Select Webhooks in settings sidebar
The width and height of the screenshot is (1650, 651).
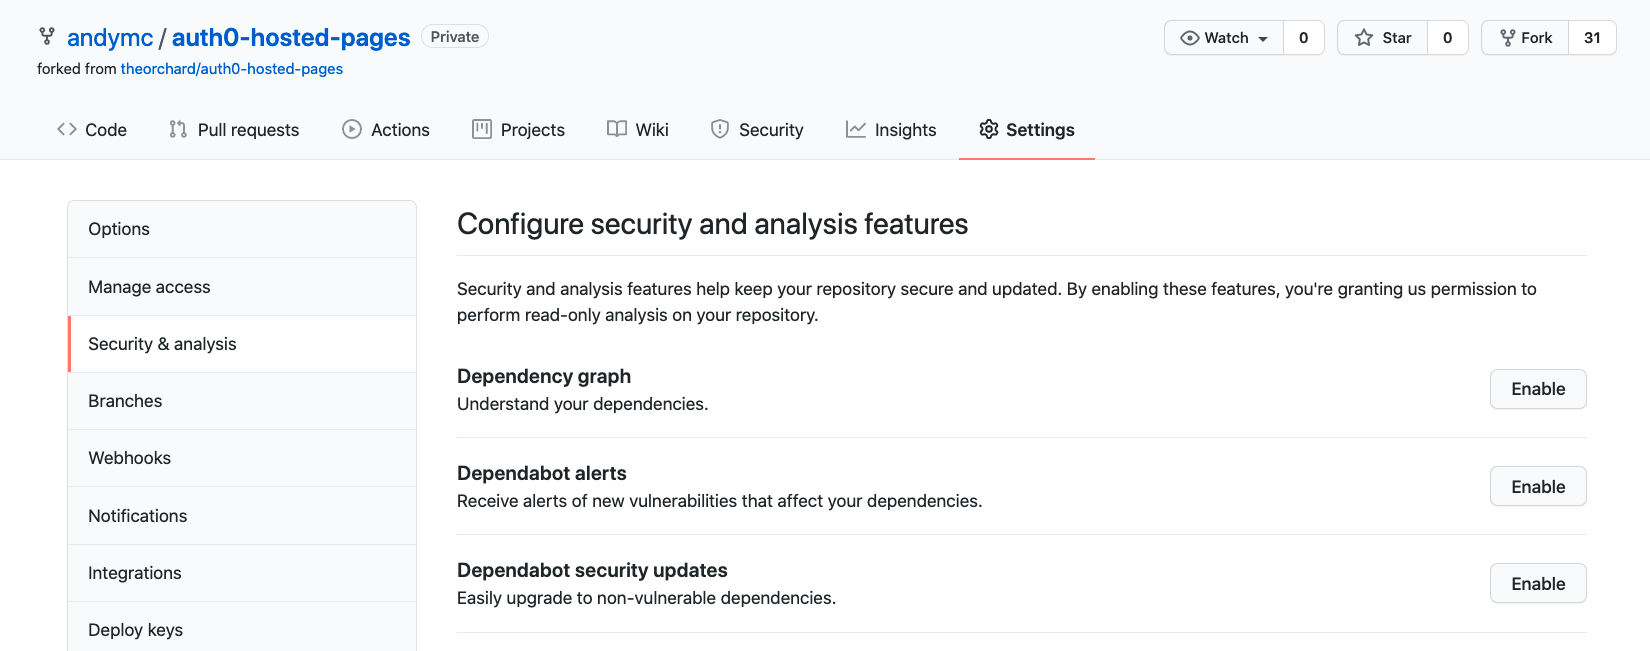click(242, 458)
